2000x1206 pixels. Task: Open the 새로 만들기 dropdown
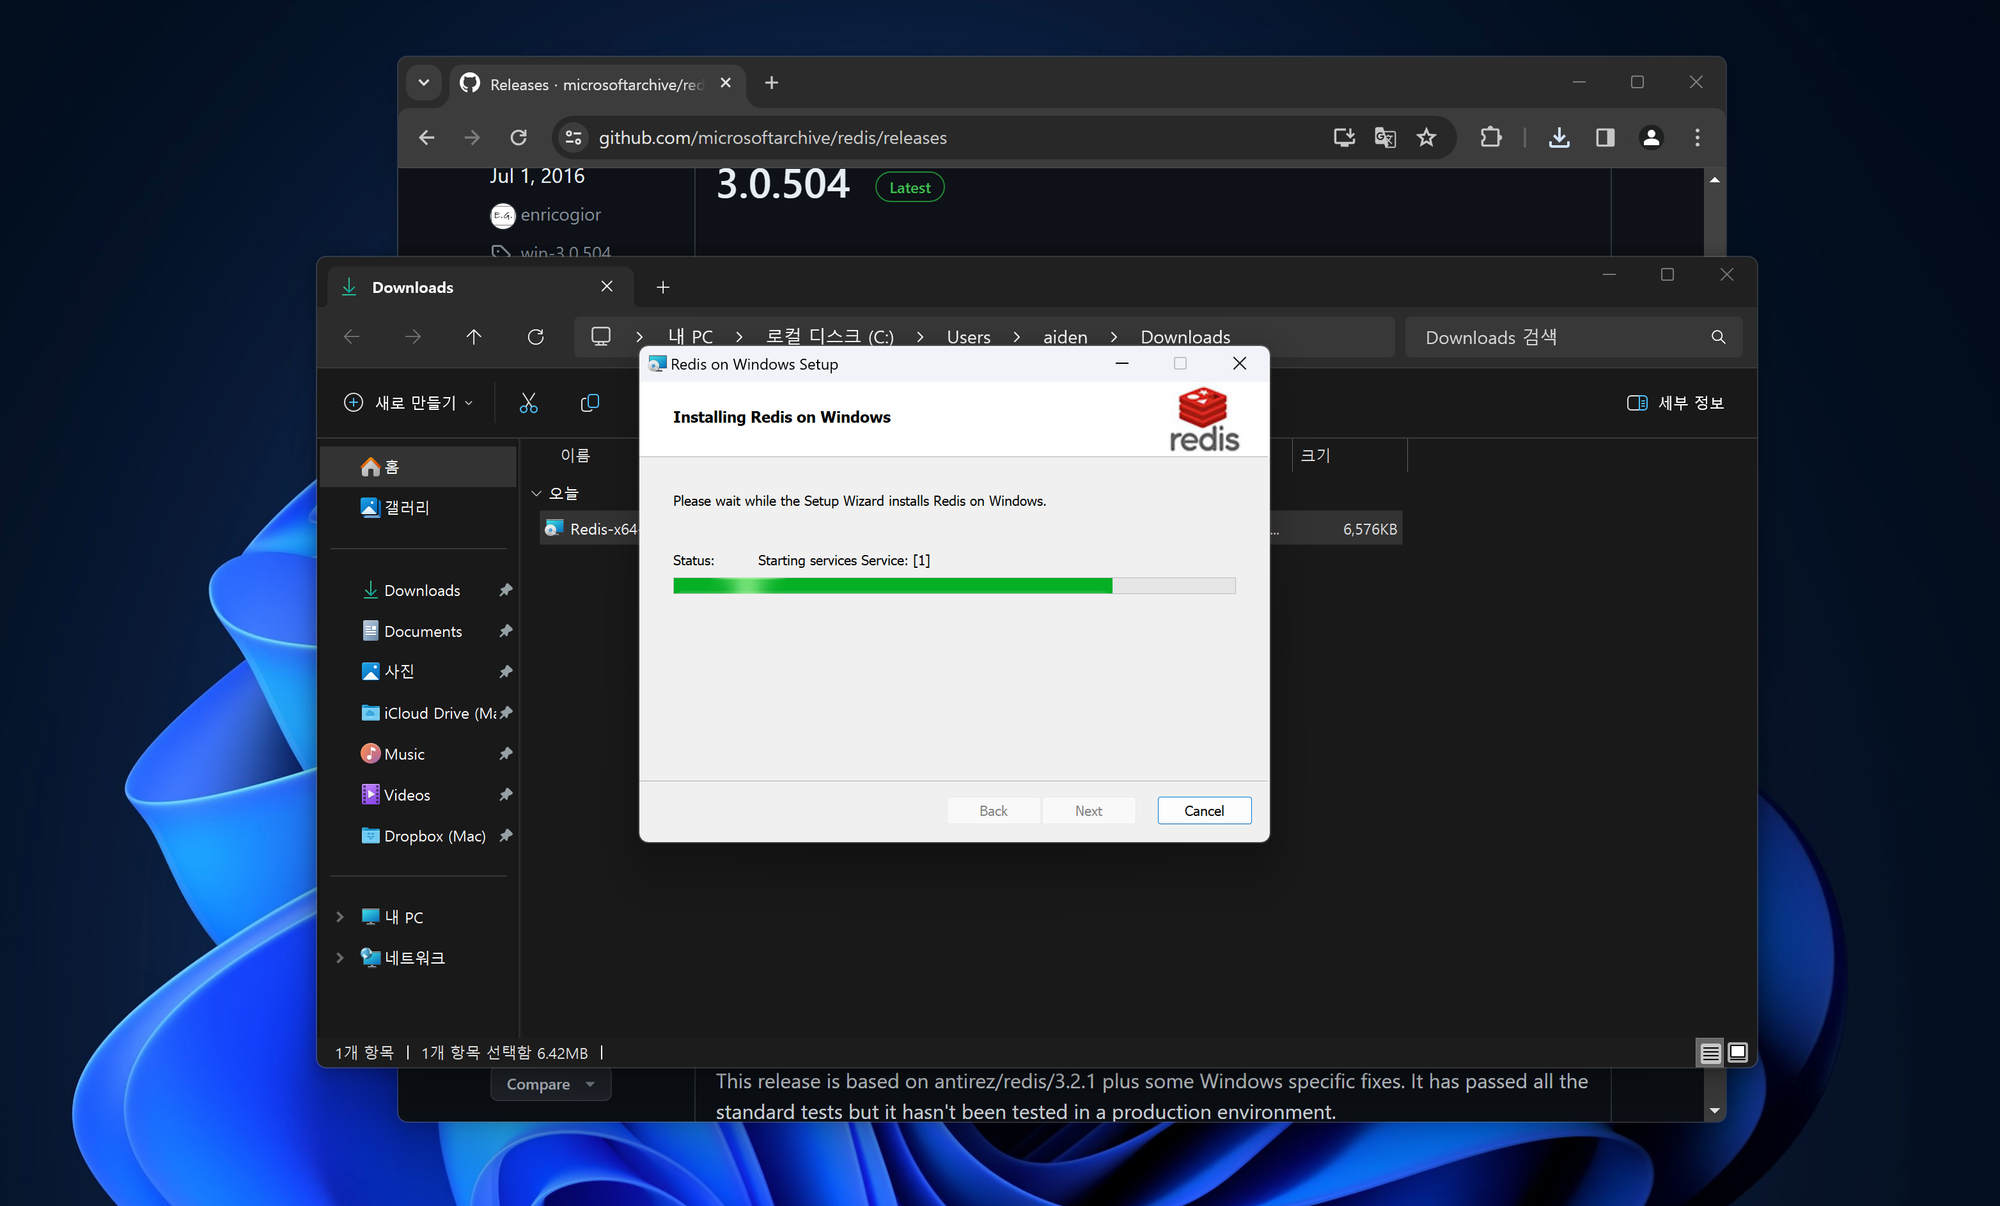click(409, 403)
